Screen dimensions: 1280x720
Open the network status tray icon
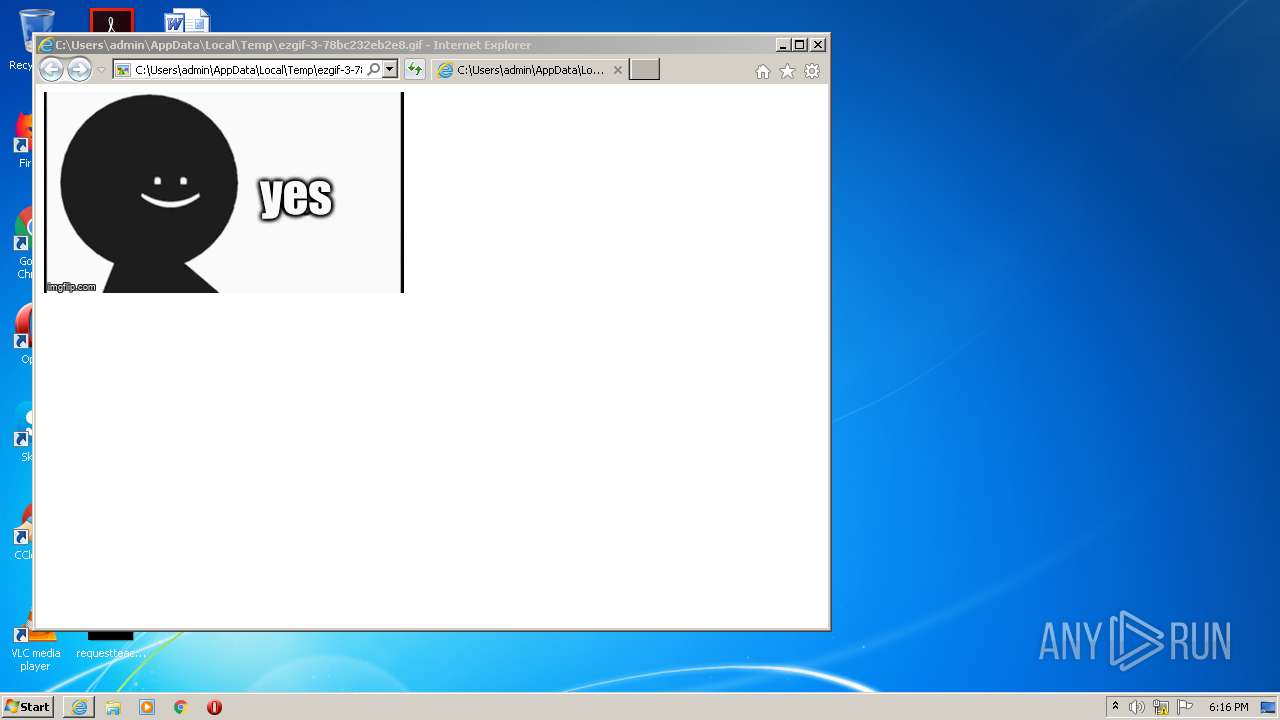pyautogui.click(x=1161, y=707)
